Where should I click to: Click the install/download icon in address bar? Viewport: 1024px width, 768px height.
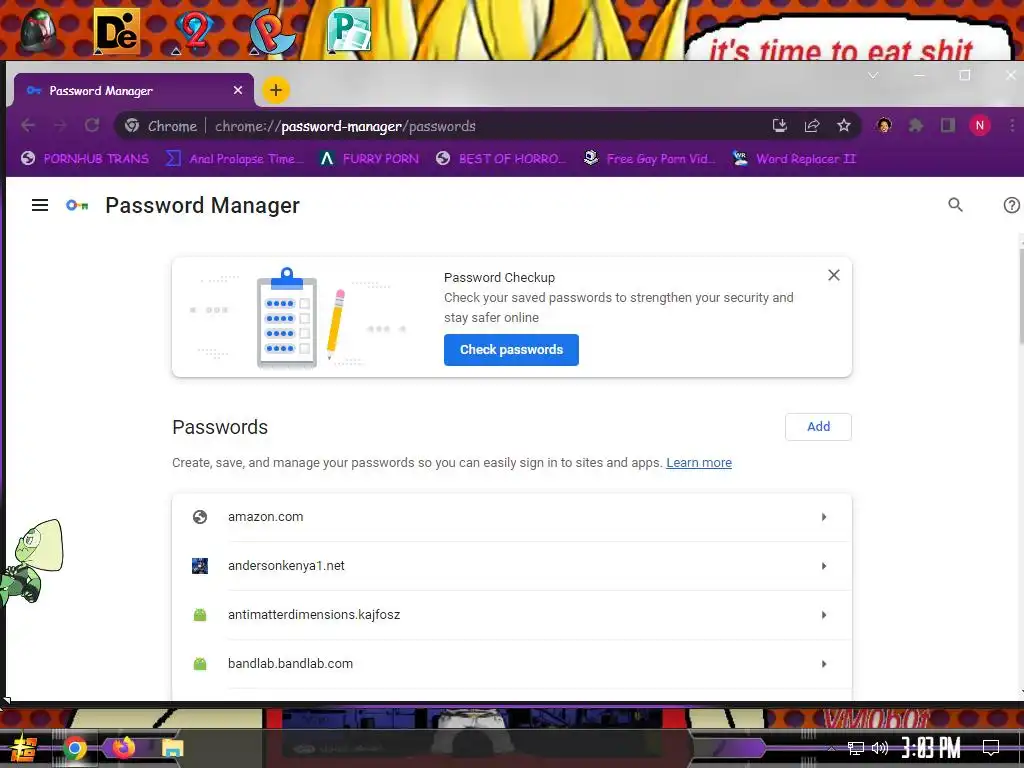780,125
